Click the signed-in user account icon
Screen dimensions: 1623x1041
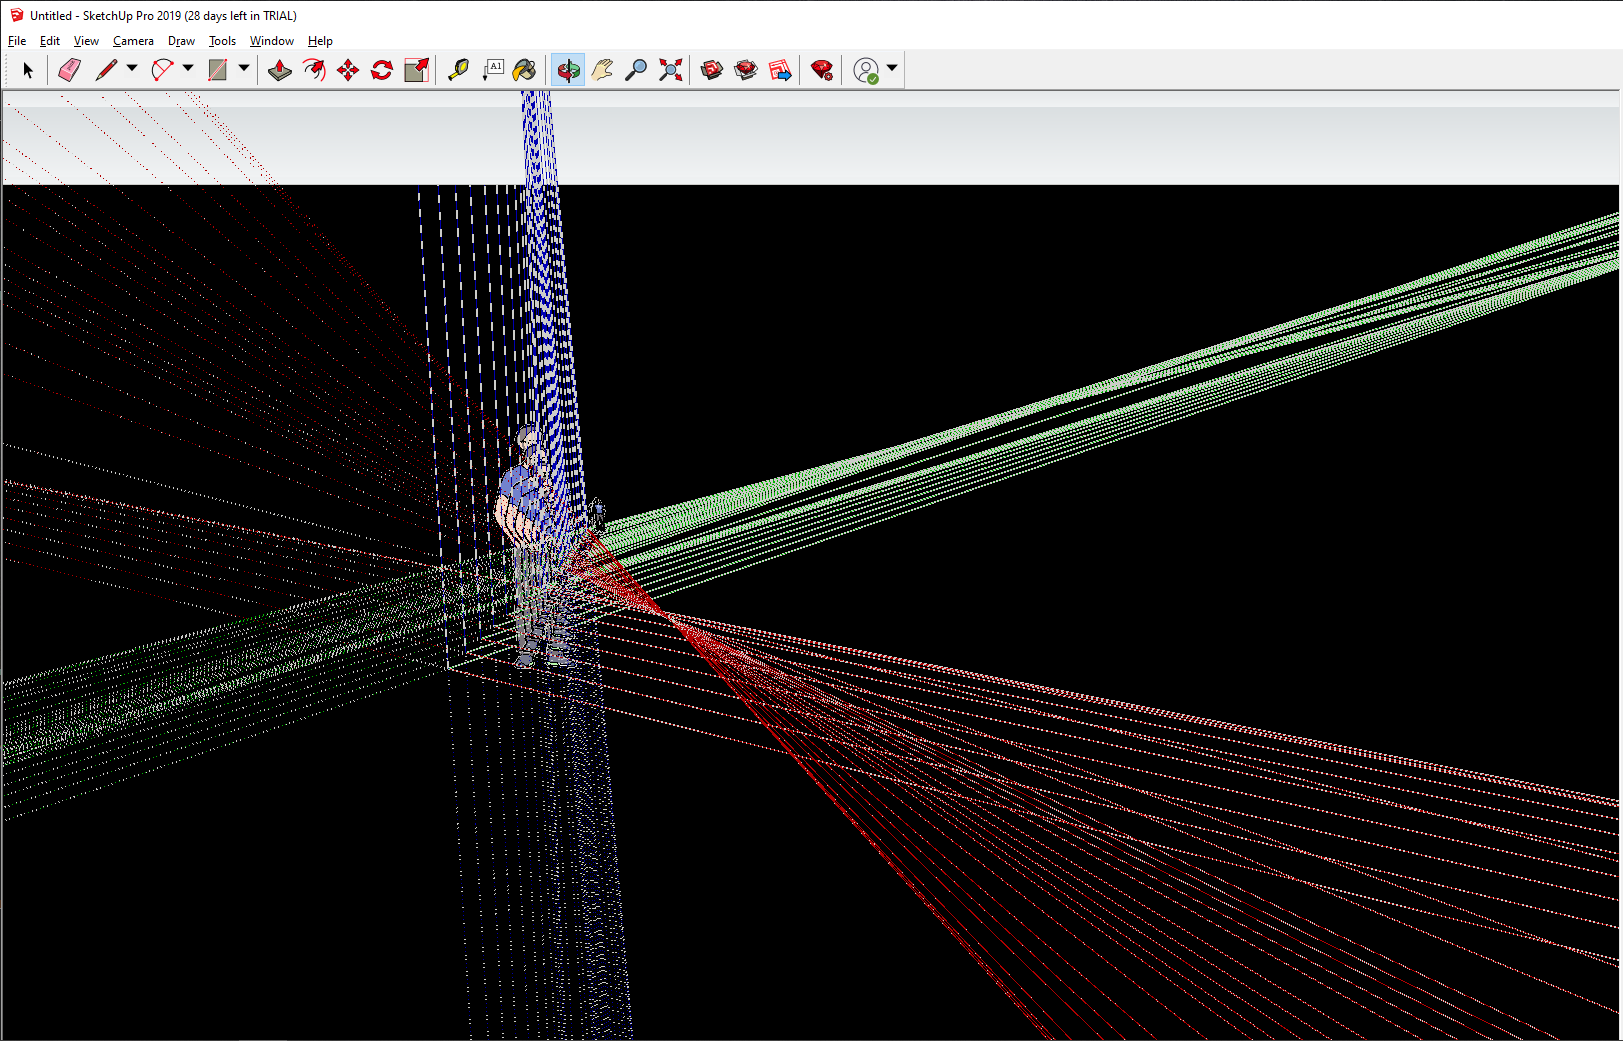tap(866, 70)
